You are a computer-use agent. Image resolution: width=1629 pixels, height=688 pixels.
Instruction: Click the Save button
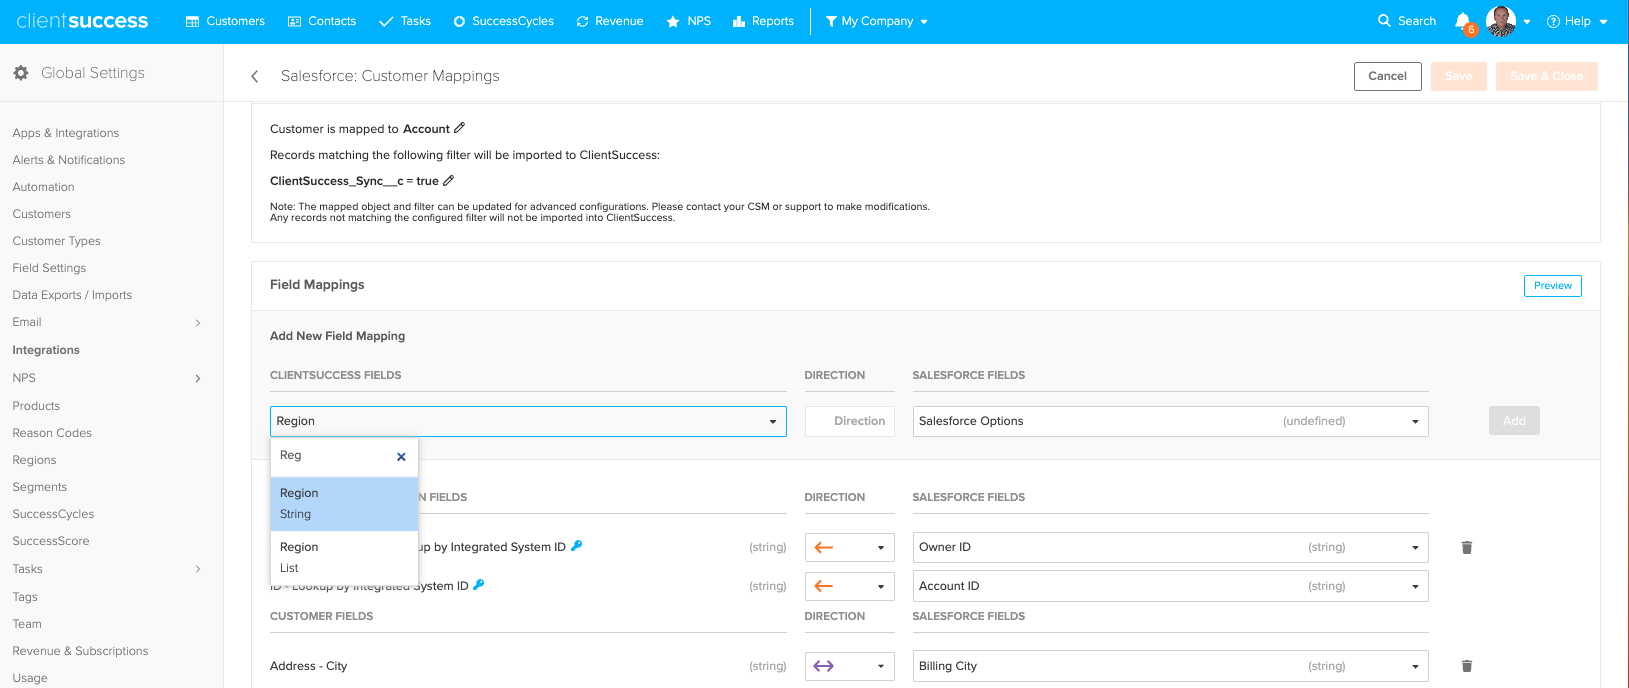pos(1458,76)
